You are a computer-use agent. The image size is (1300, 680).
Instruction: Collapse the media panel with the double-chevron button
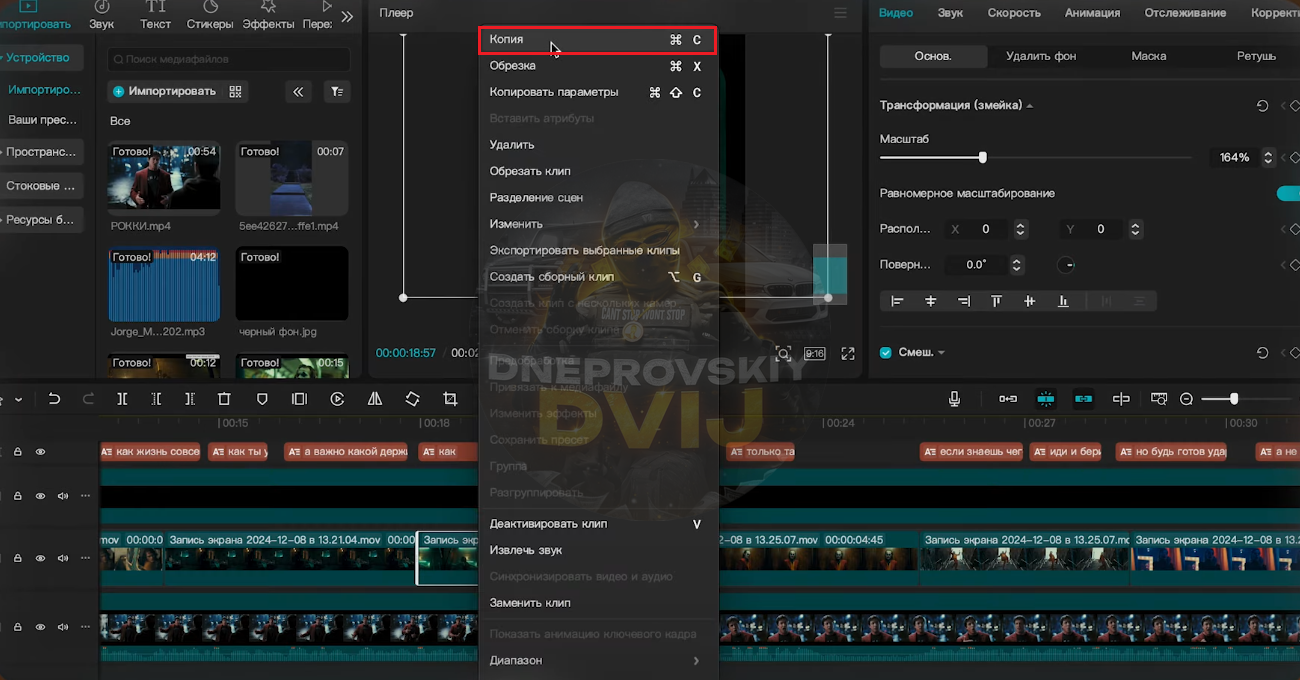tap(298, 91)
